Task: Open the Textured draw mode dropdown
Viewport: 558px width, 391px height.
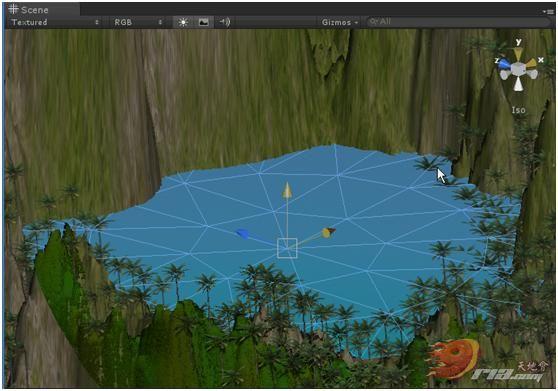Action: click(x=55, y=22)
